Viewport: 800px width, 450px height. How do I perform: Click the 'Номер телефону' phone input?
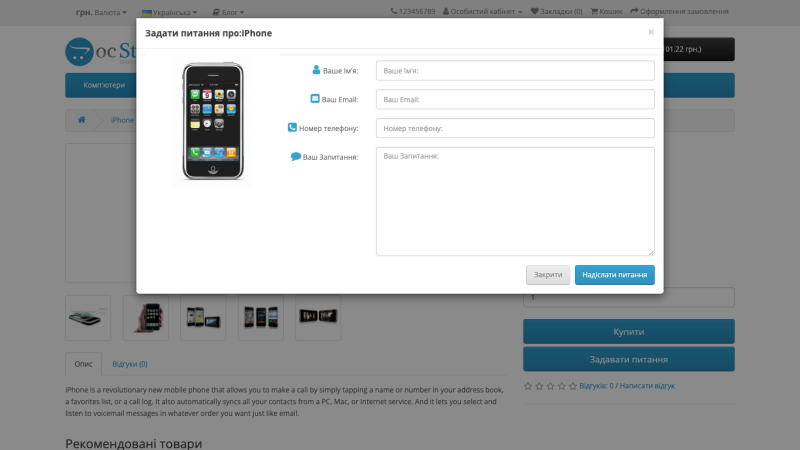(x=515, y=128)
